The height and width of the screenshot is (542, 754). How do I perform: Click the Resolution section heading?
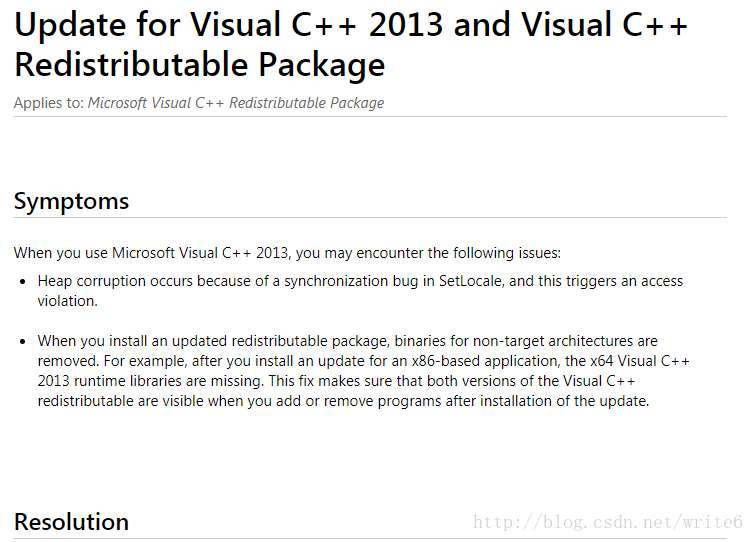pos(71,522)
